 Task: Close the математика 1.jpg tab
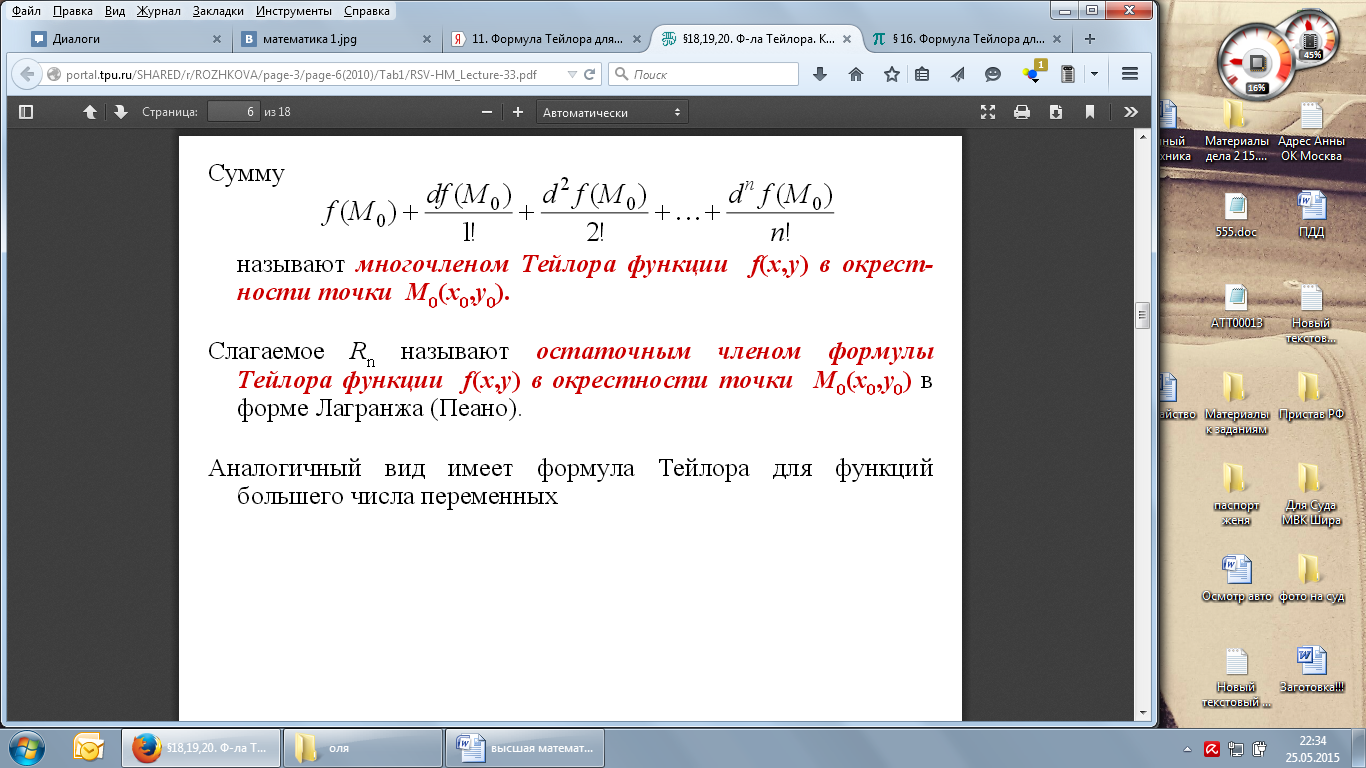click(427, 40)
